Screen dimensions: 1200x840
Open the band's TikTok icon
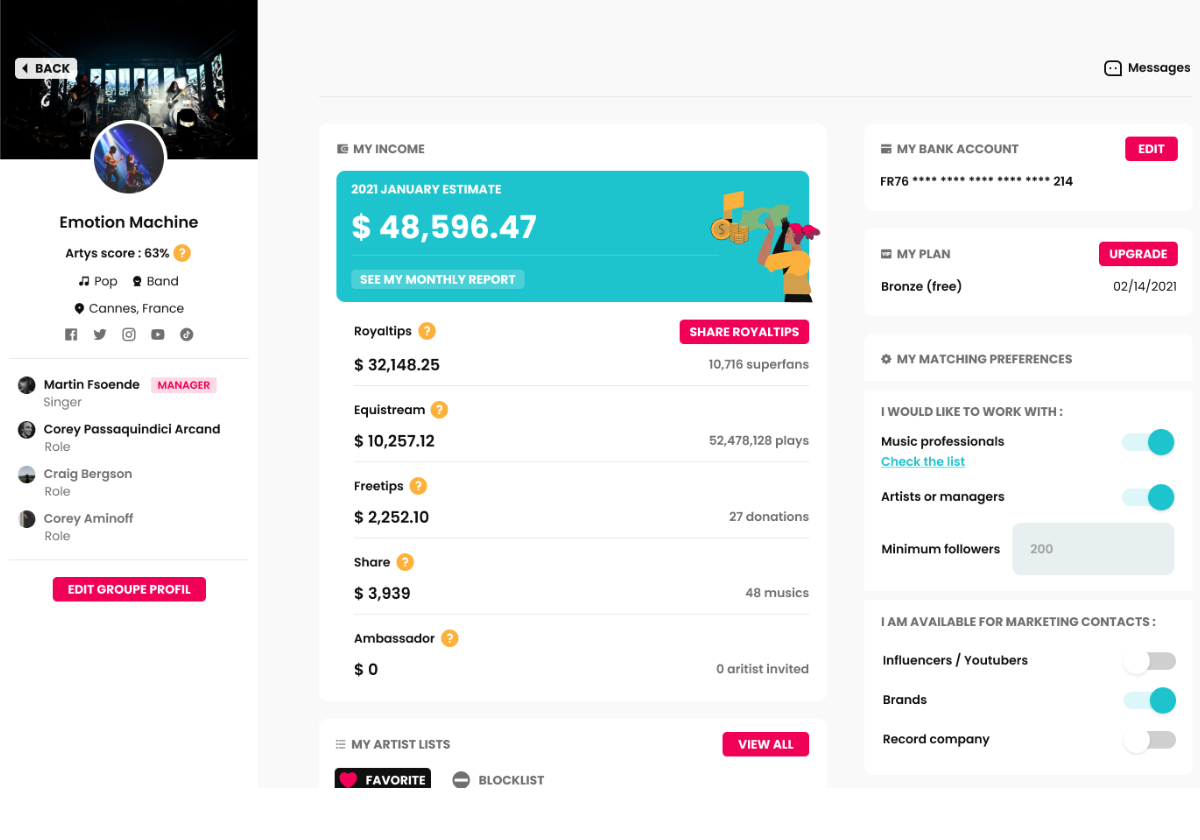(x=187, y=335)
